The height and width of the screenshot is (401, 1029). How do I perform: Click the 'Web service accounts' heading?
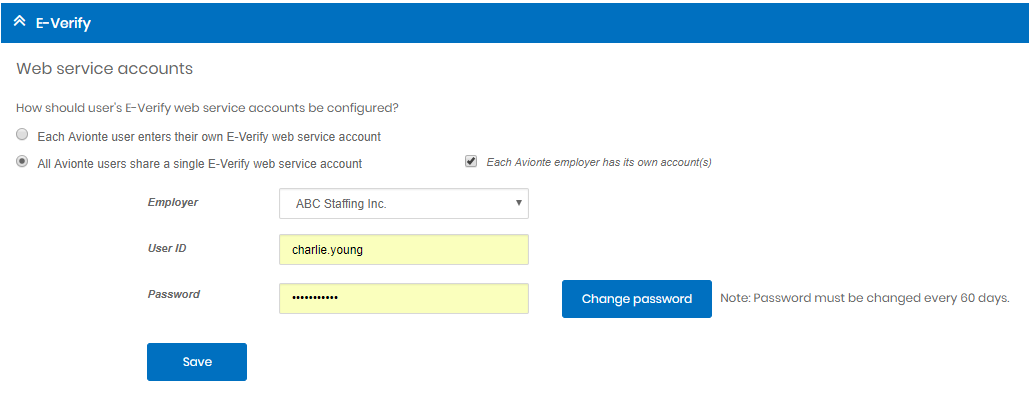click(x=104, y=68)
